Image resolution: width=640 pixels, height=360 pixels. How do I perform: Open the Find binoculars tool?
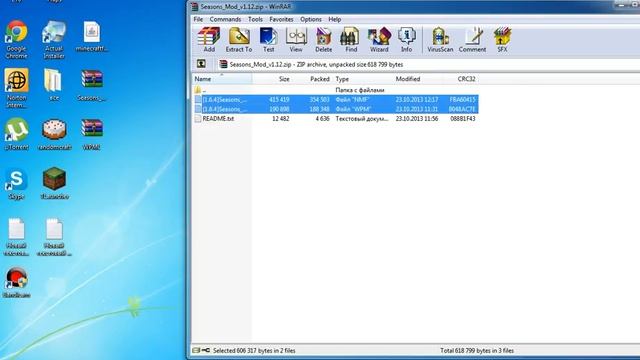(351, 40)
